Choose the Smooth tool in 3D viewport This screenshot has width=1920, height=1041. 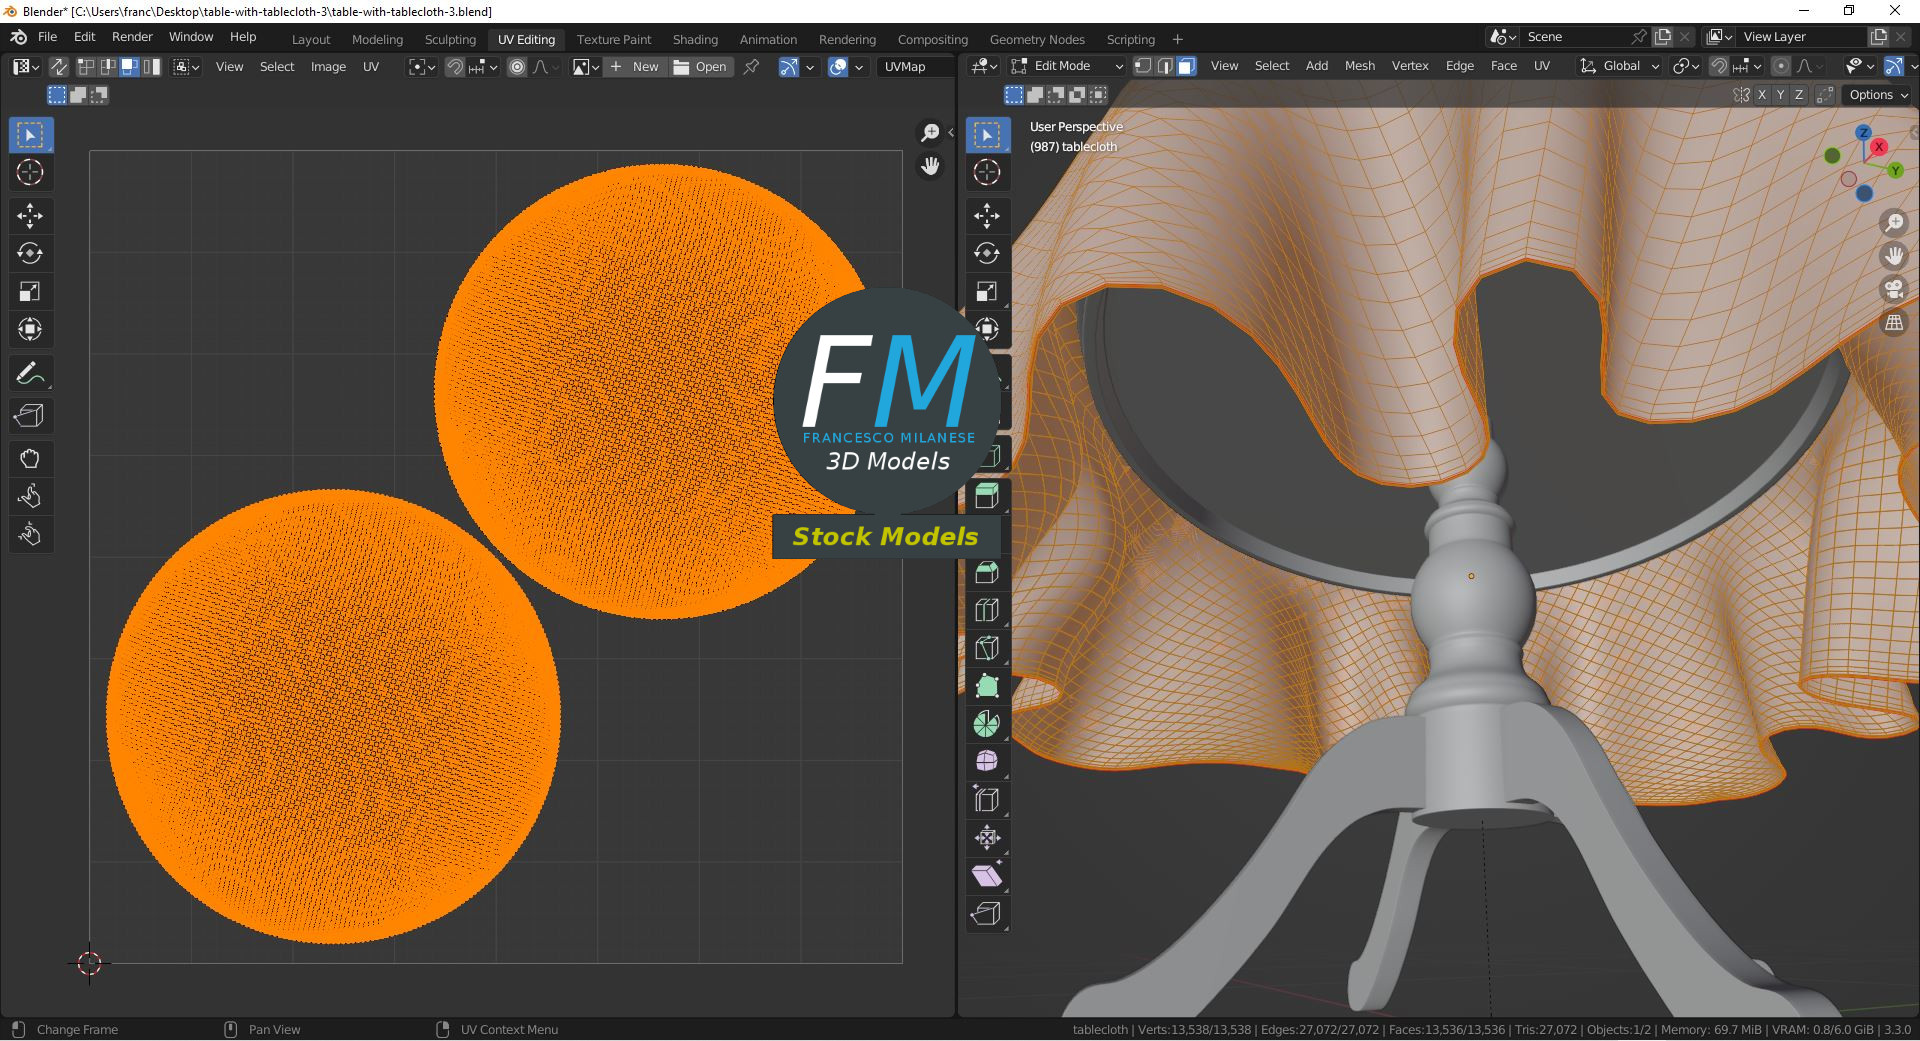coord(987,762)
